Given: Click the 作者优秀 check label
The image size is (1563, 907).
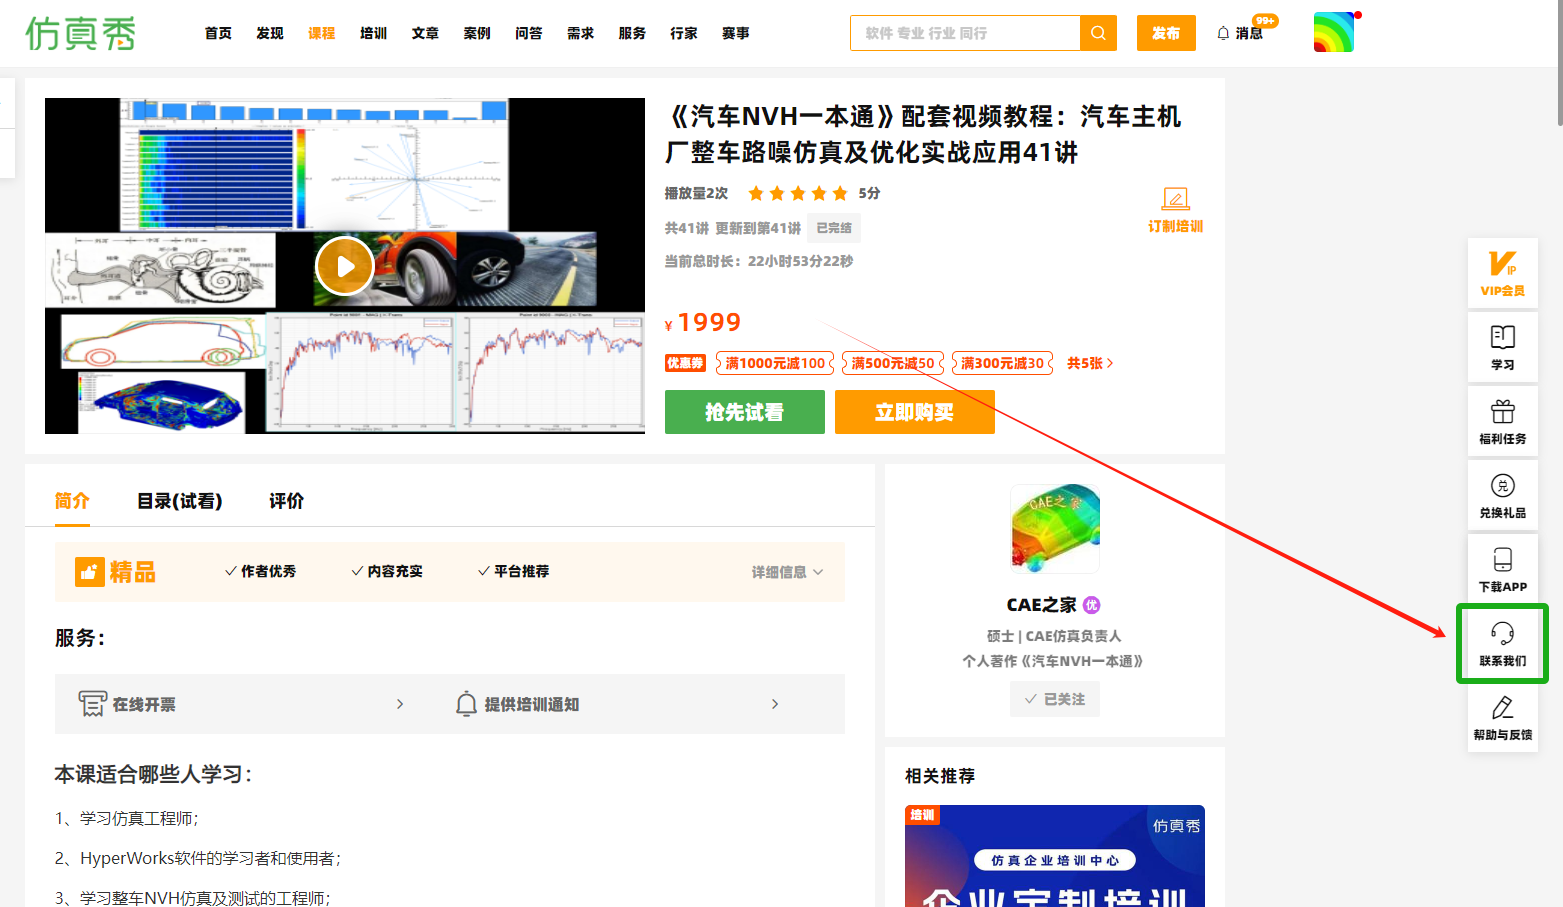Looking at the screenshot, I should pyautogui.click(x=261, y=571).
